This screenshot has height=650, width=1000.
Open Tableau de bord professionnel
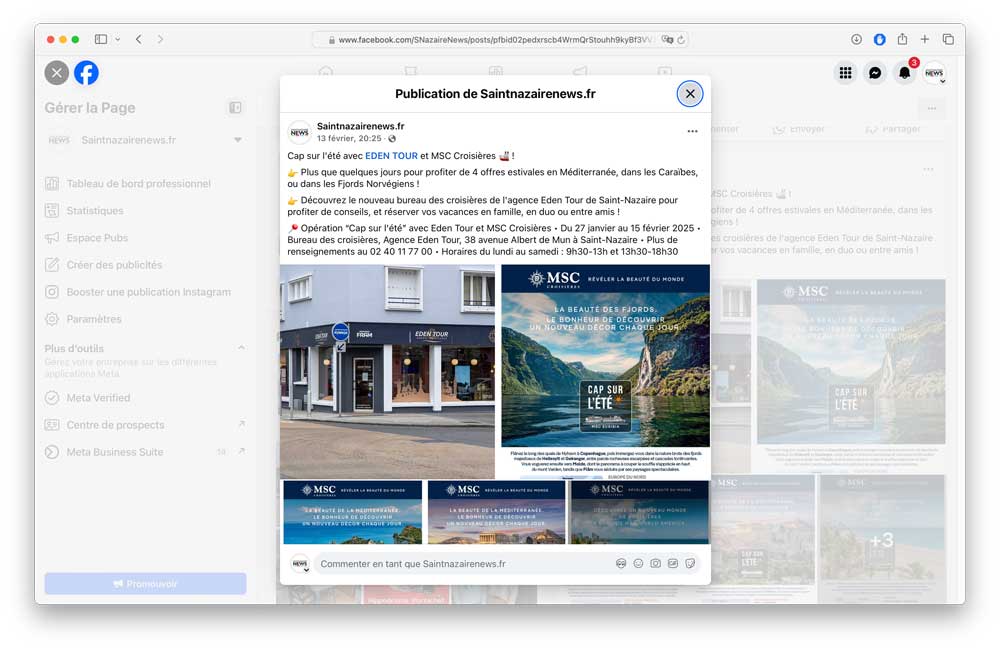coord(138,184)
